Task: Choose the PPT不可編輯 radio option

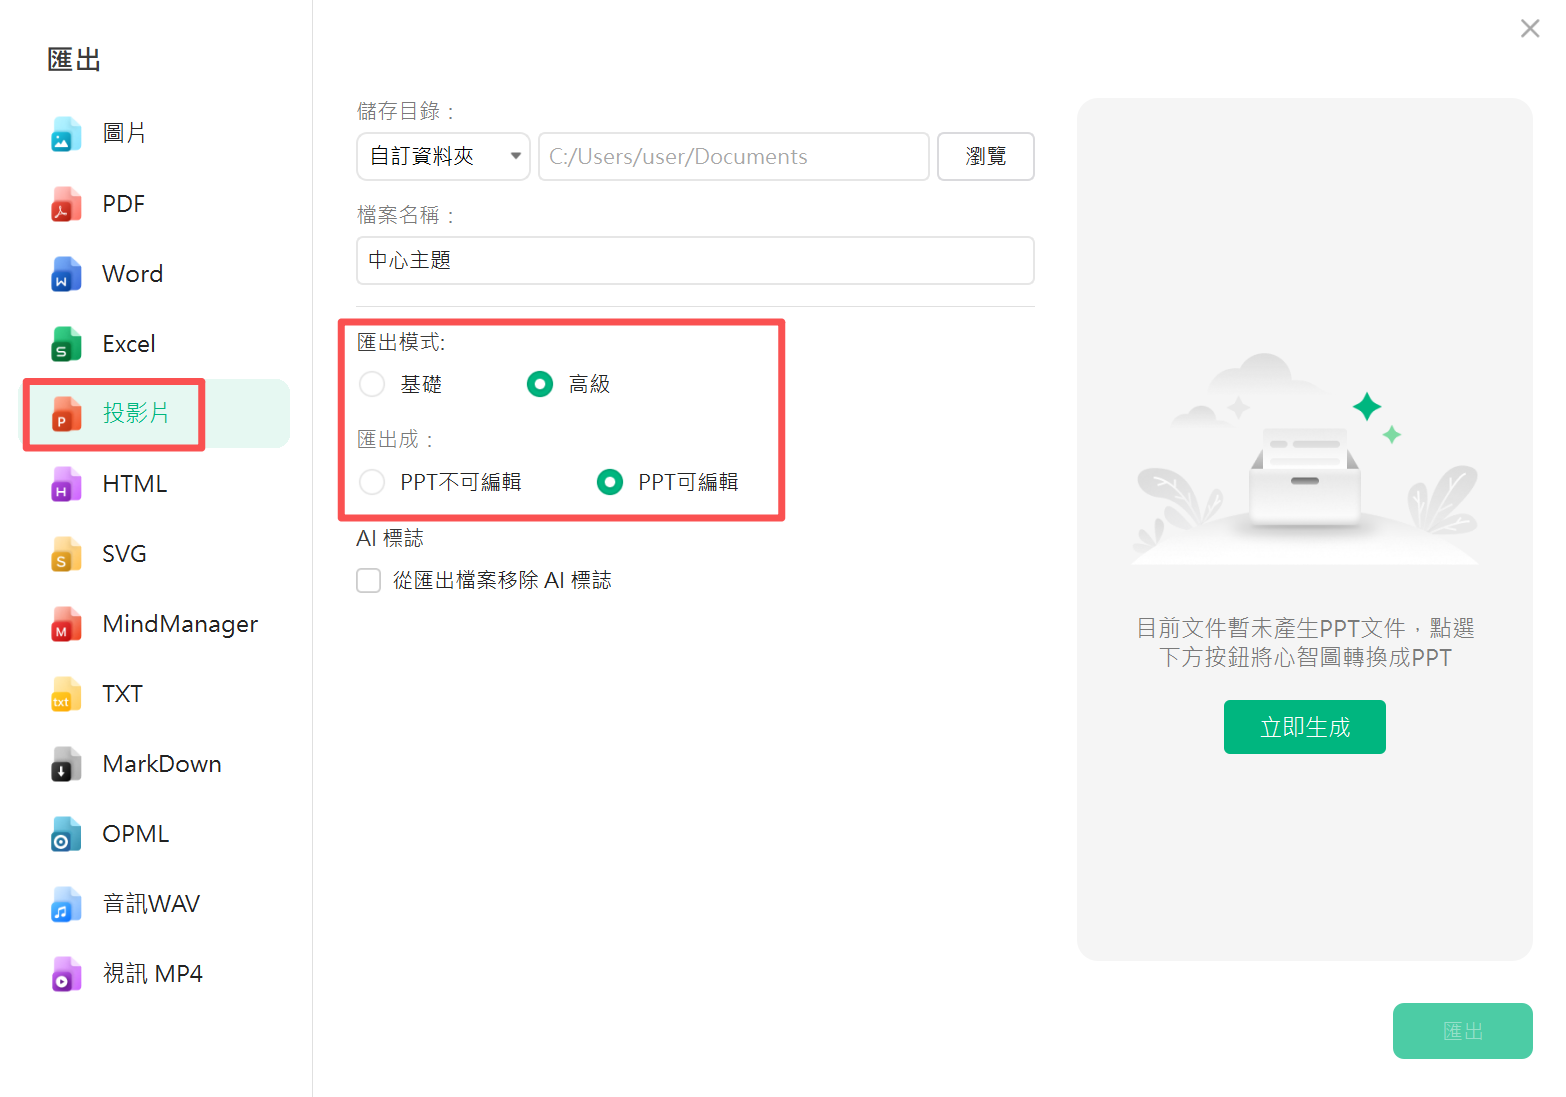Action: (x=372, y=482)
